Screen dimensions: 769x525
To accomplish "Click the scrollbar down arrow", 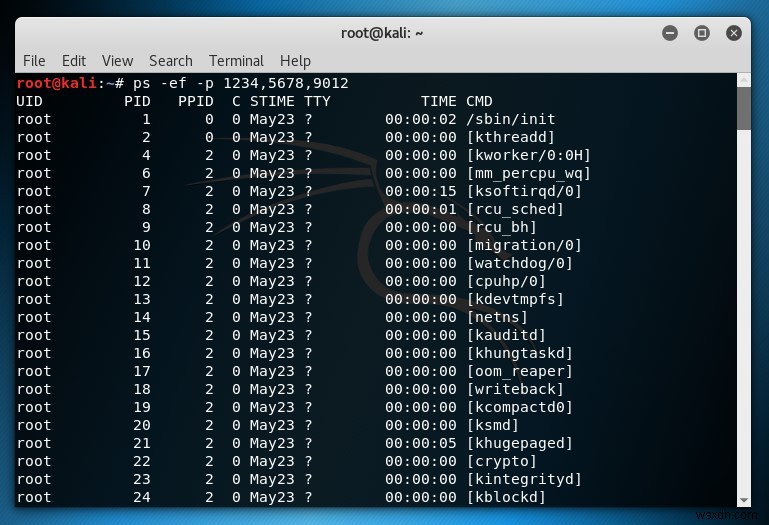I will pyautogui.click(x=743, y=500).
